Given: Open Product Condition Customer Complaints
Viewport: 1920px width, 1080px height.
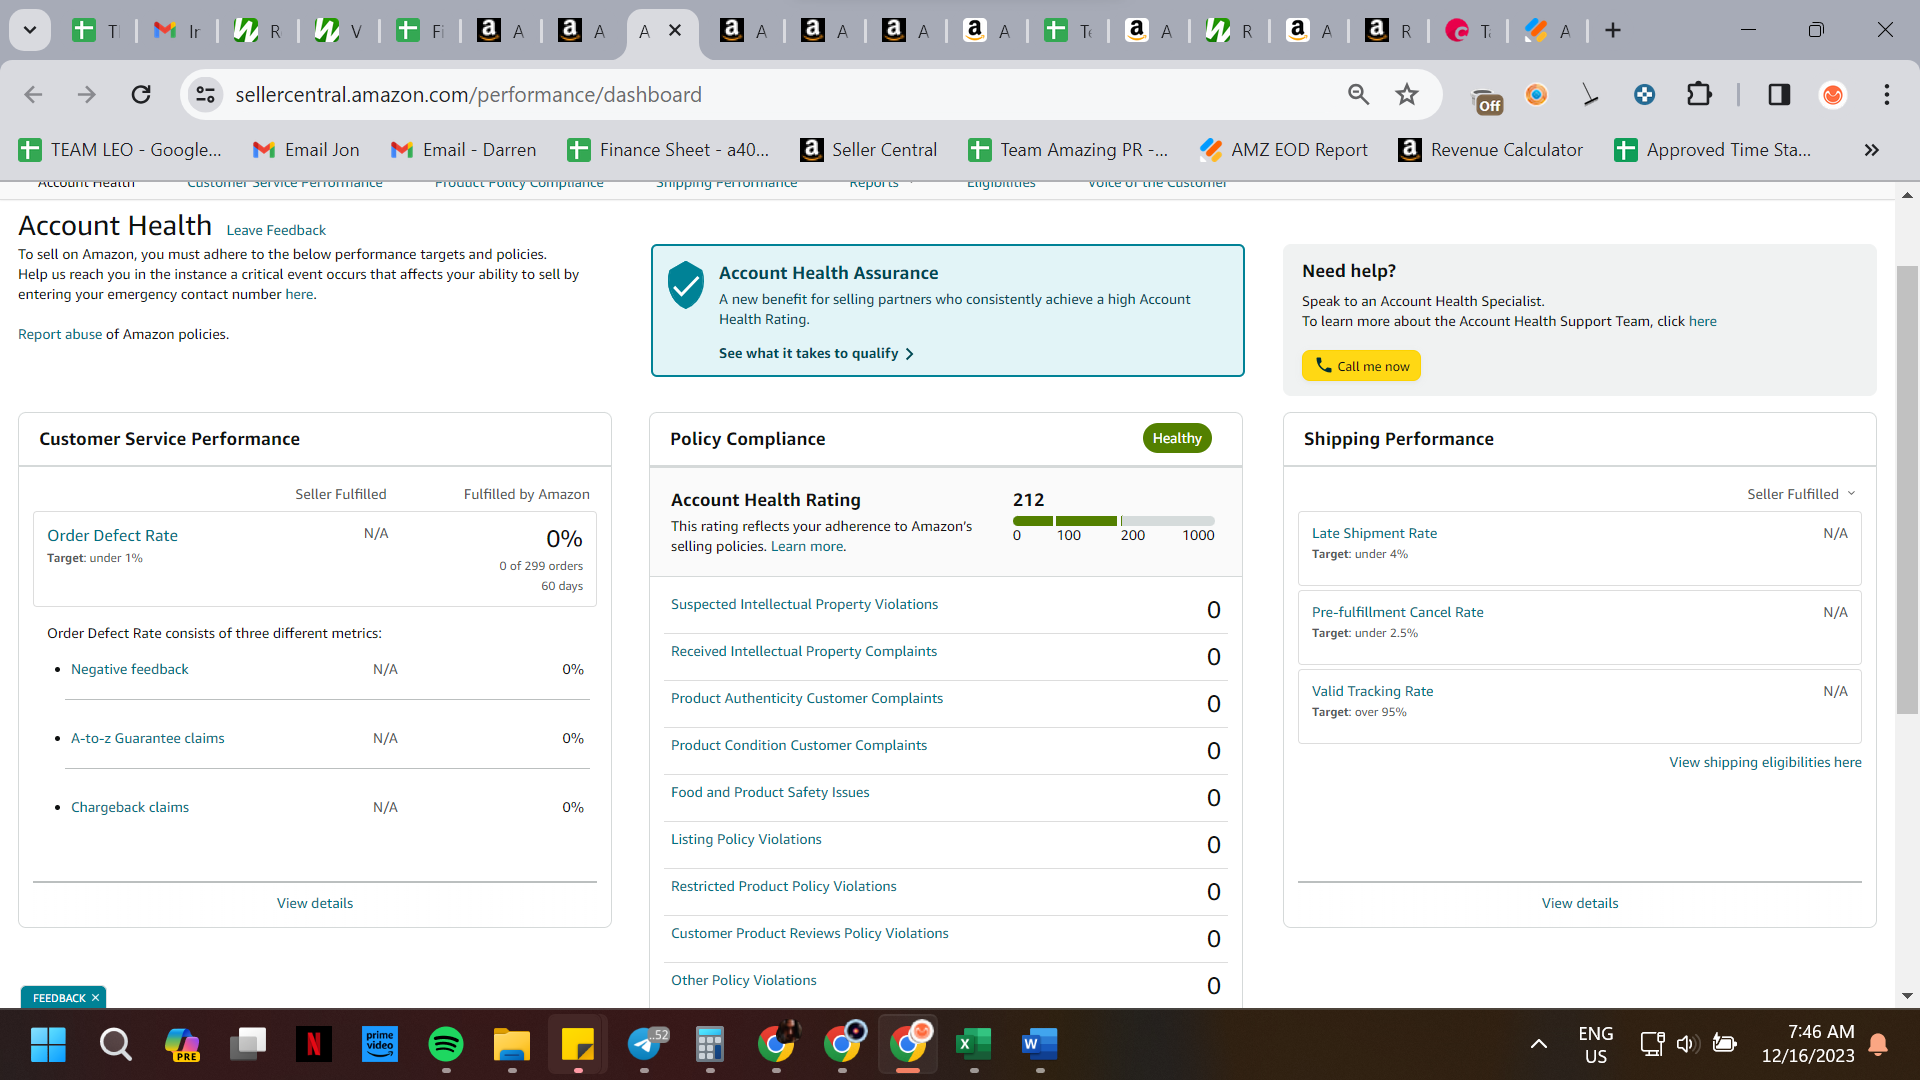Looking at the screenshot, I should (799, 745).
